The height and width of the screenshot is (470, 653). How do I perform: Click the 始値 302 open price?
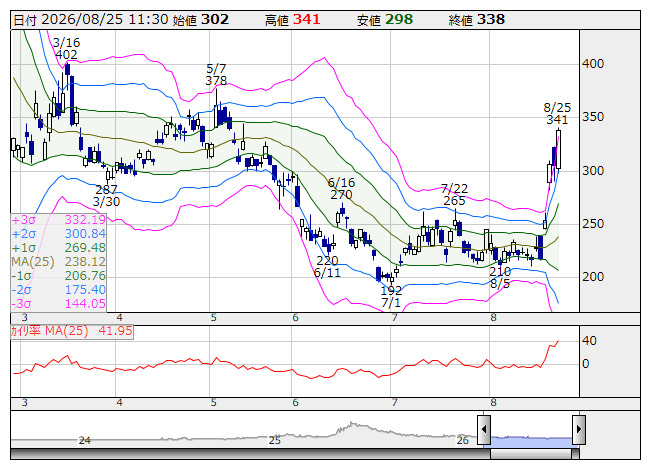point(201,20)
